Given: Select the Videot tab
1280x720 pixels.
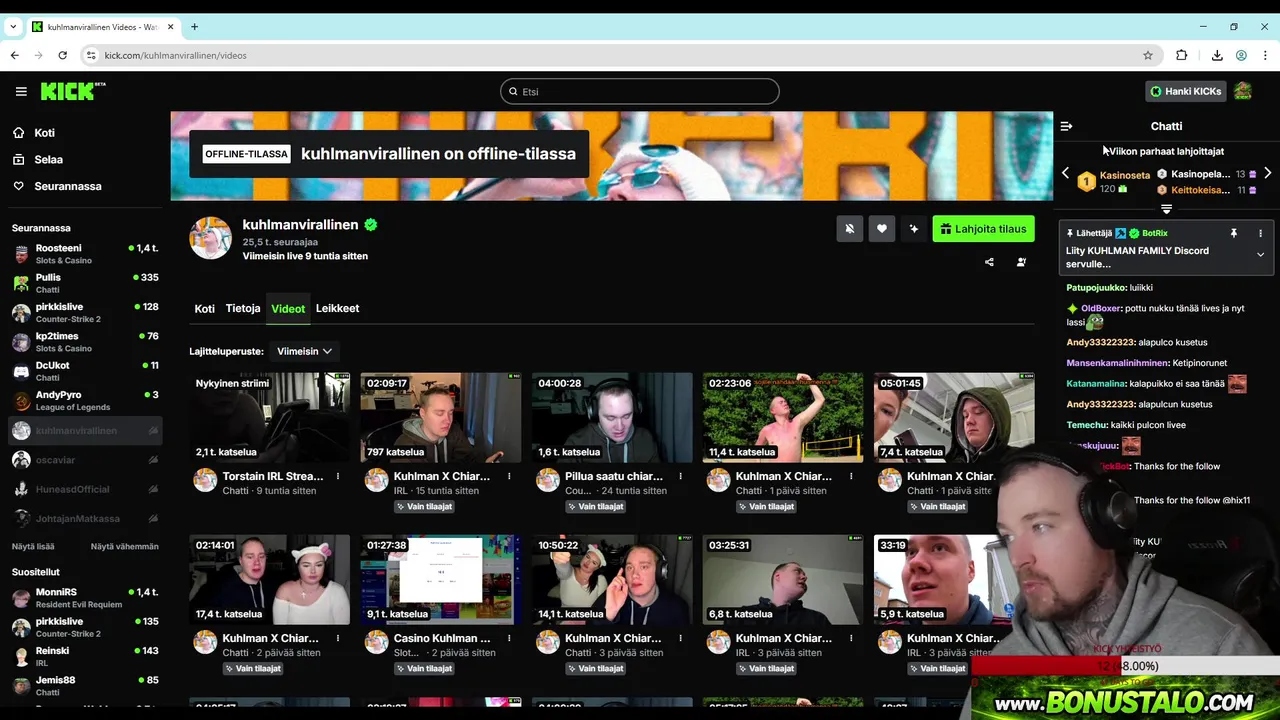Looking at the screenshot, I should (x=288, y=309).
